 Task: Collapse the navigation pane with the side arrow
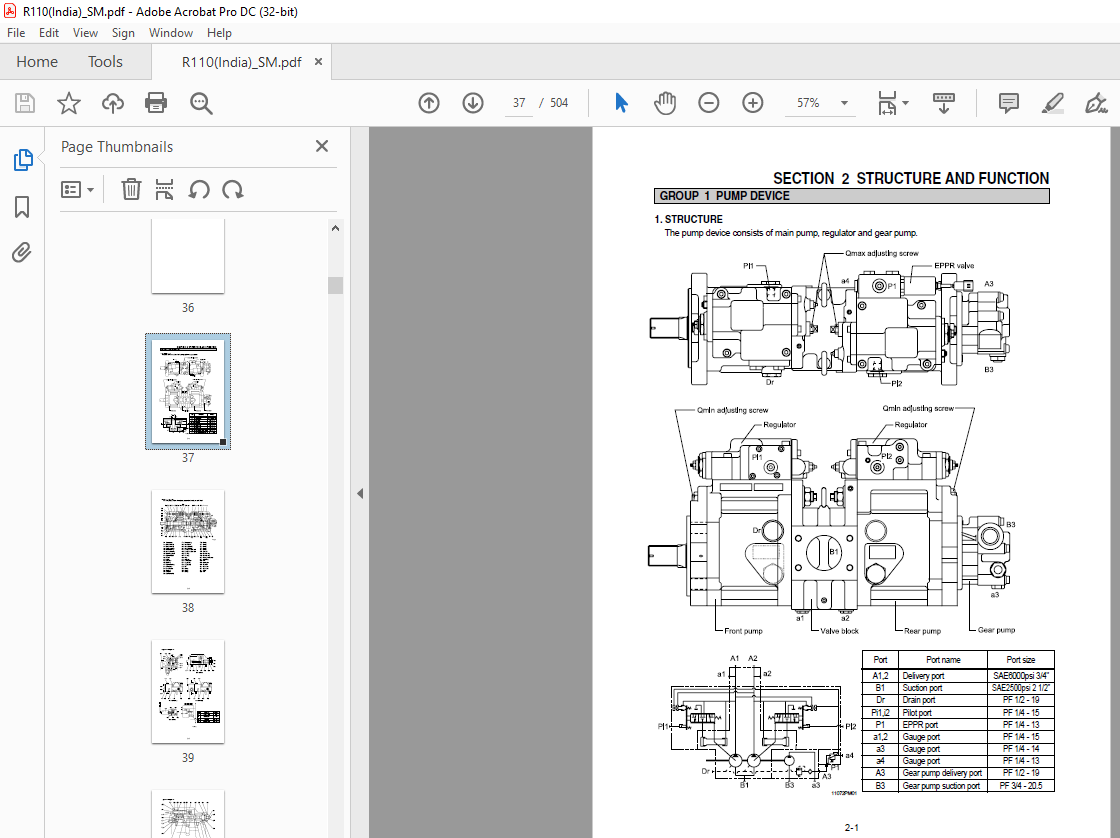360,493
